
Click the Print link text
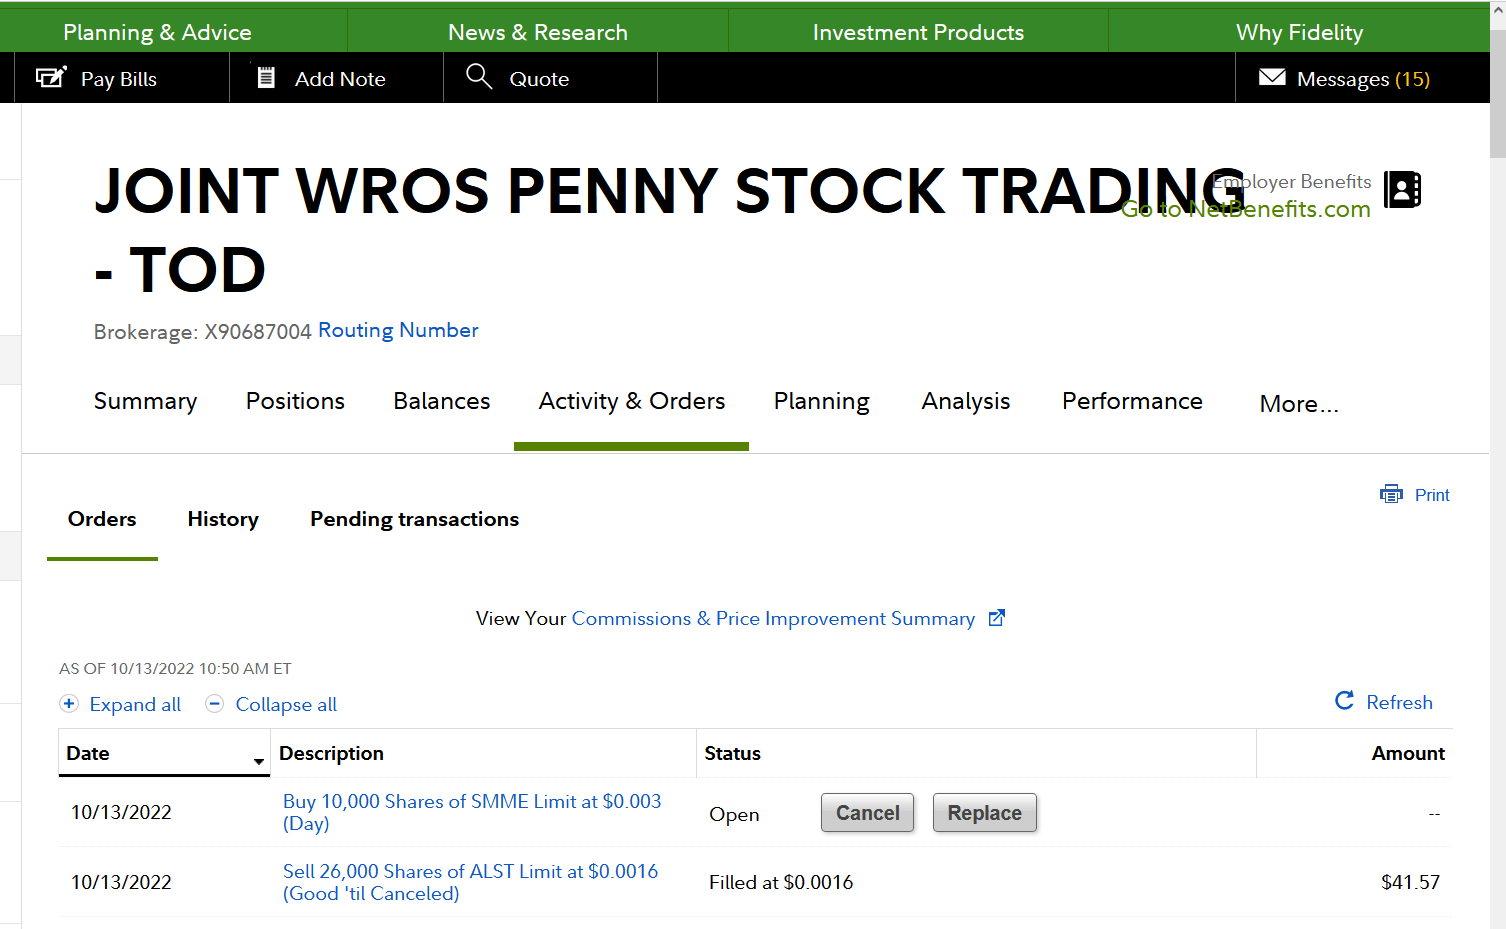[1432, 495]
